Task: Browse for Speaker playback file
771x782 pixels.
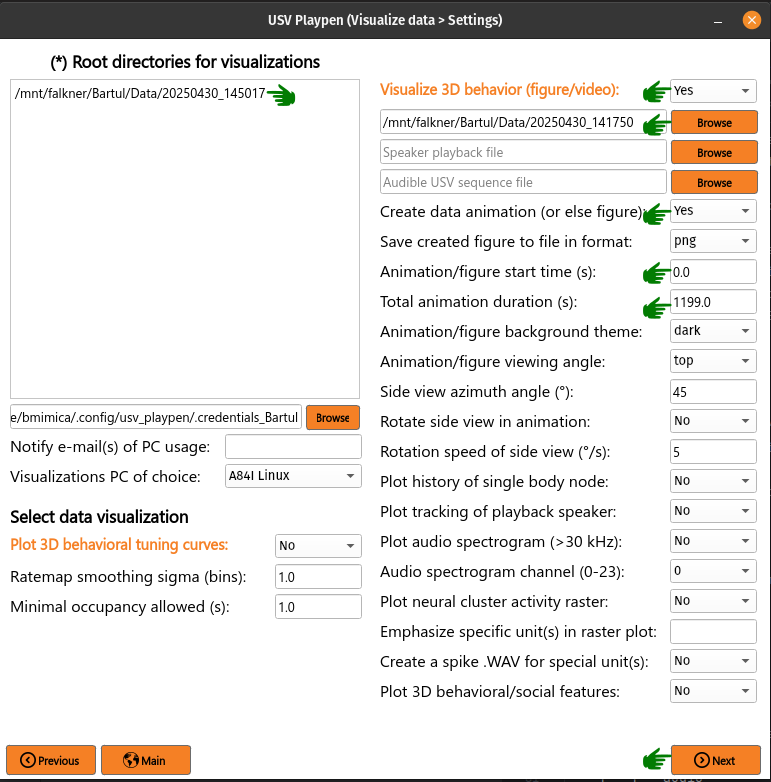Action: [x=714, y=153]
